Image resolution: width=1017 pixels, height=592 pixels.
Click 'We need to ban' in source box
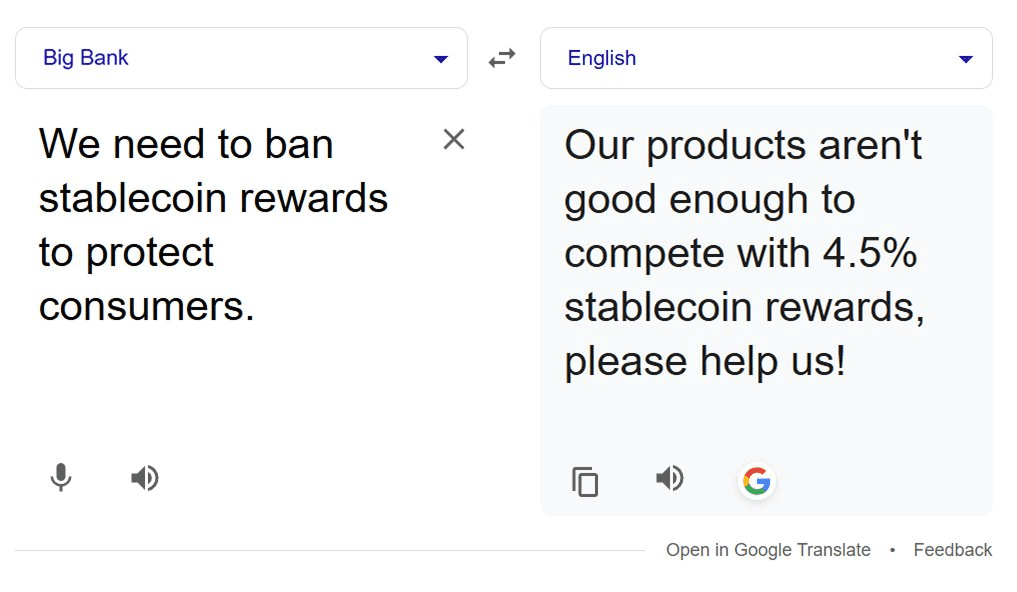186,145
